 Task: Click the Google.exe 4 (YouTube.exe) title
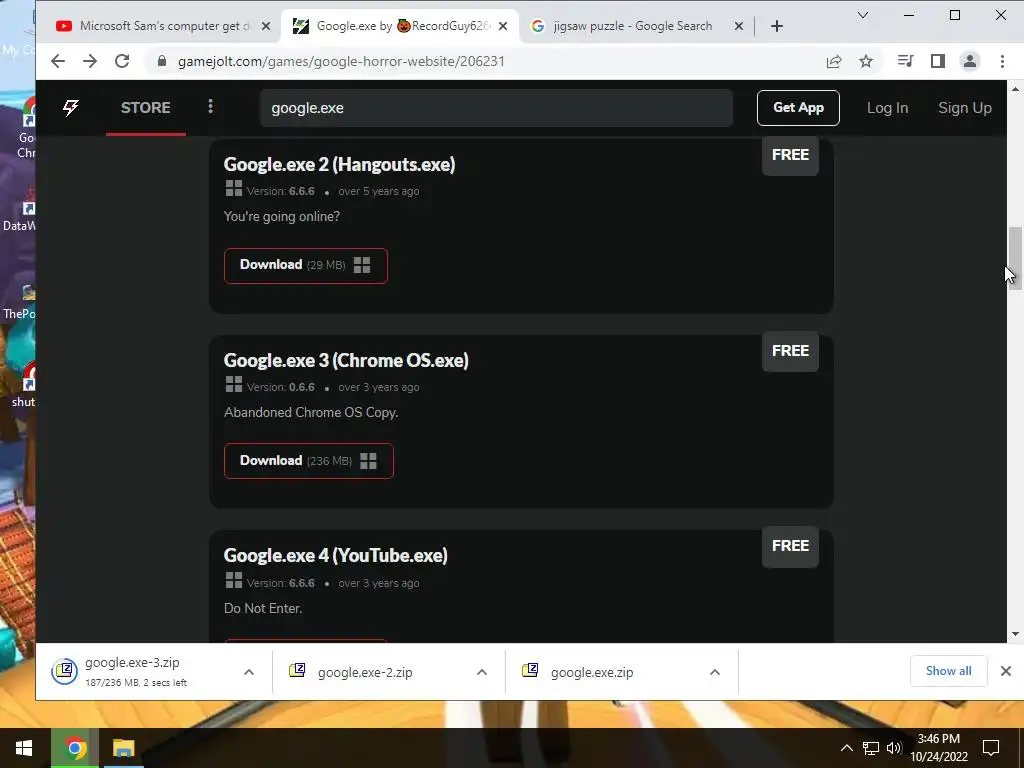pos(336,555)
